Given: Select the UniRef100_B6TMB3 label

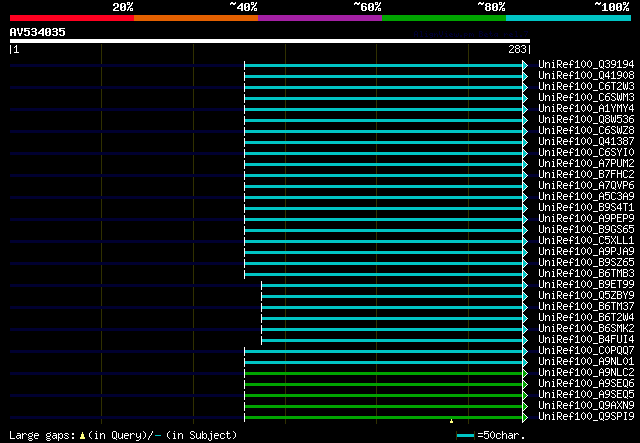Looking at the screenshot, I should (586, 274).
